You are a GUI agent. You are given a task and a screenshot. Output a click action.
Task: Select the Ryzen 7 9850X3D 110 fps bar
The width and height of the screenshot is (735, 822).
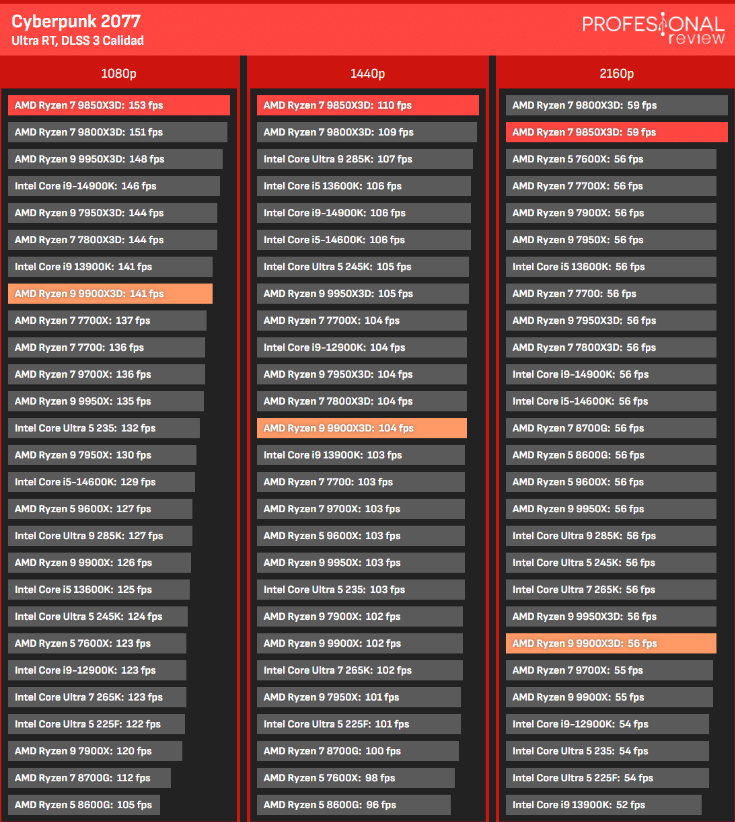click(x=368, y=105)
